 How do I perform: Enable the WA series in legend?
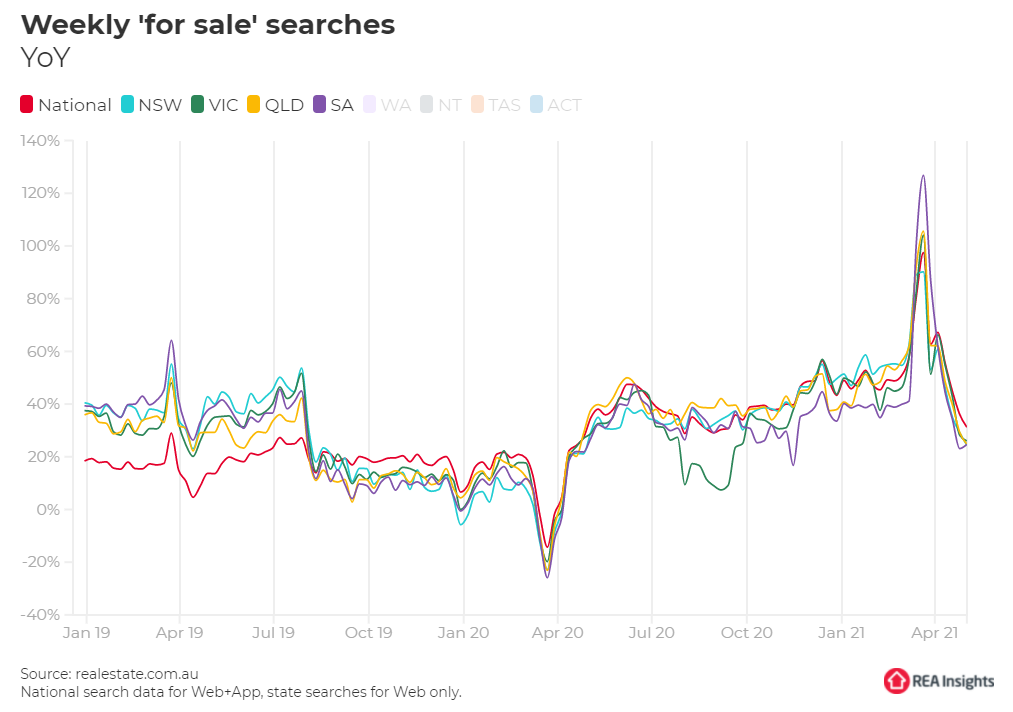395,104
